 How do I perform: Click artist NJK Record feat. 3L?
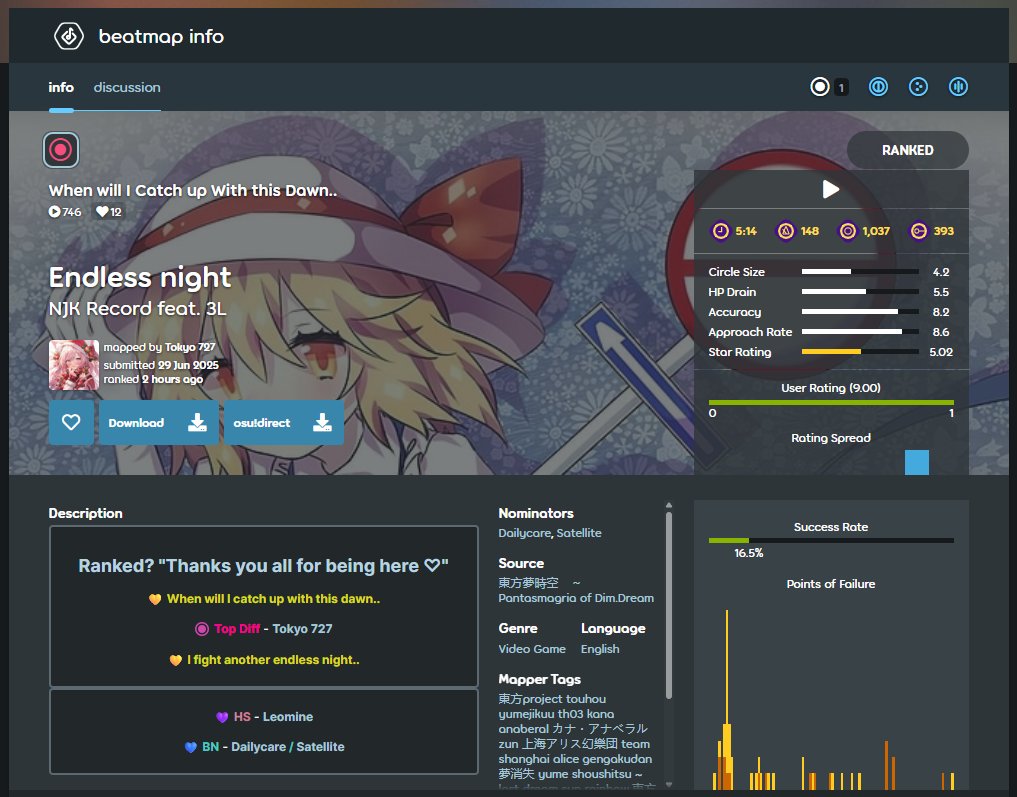point(138,309)
